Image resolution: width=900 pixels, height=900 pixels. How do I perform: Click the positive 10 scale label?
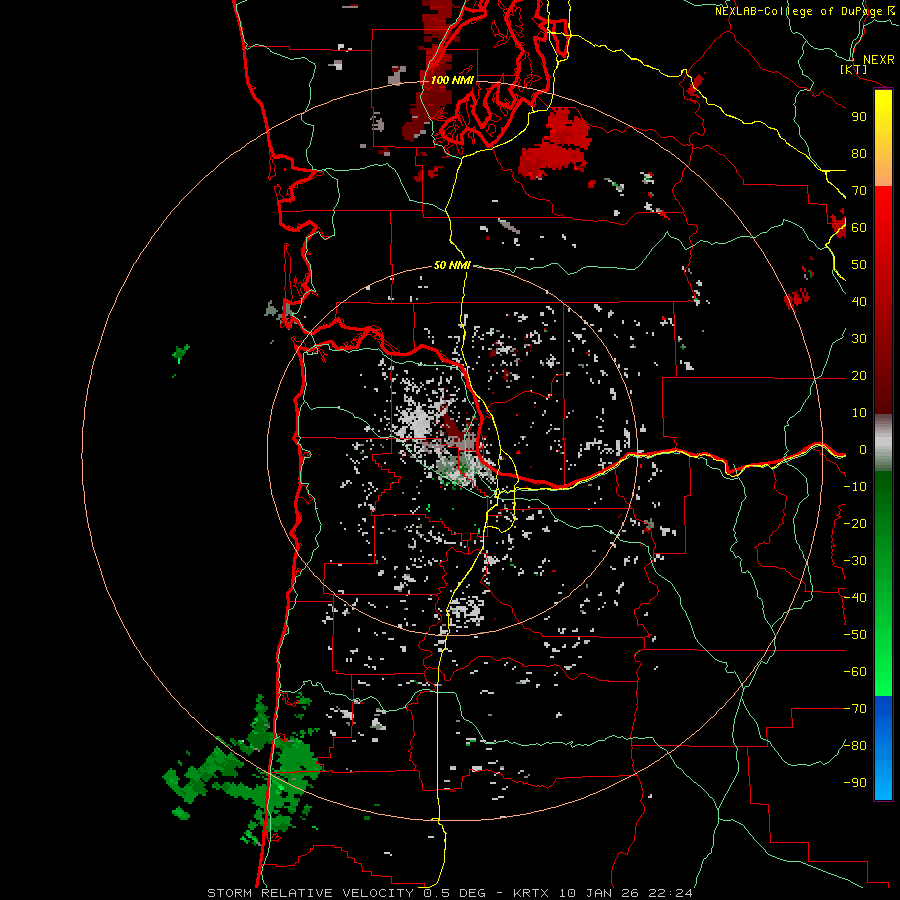pyautogui.click(x=859, y=413)
